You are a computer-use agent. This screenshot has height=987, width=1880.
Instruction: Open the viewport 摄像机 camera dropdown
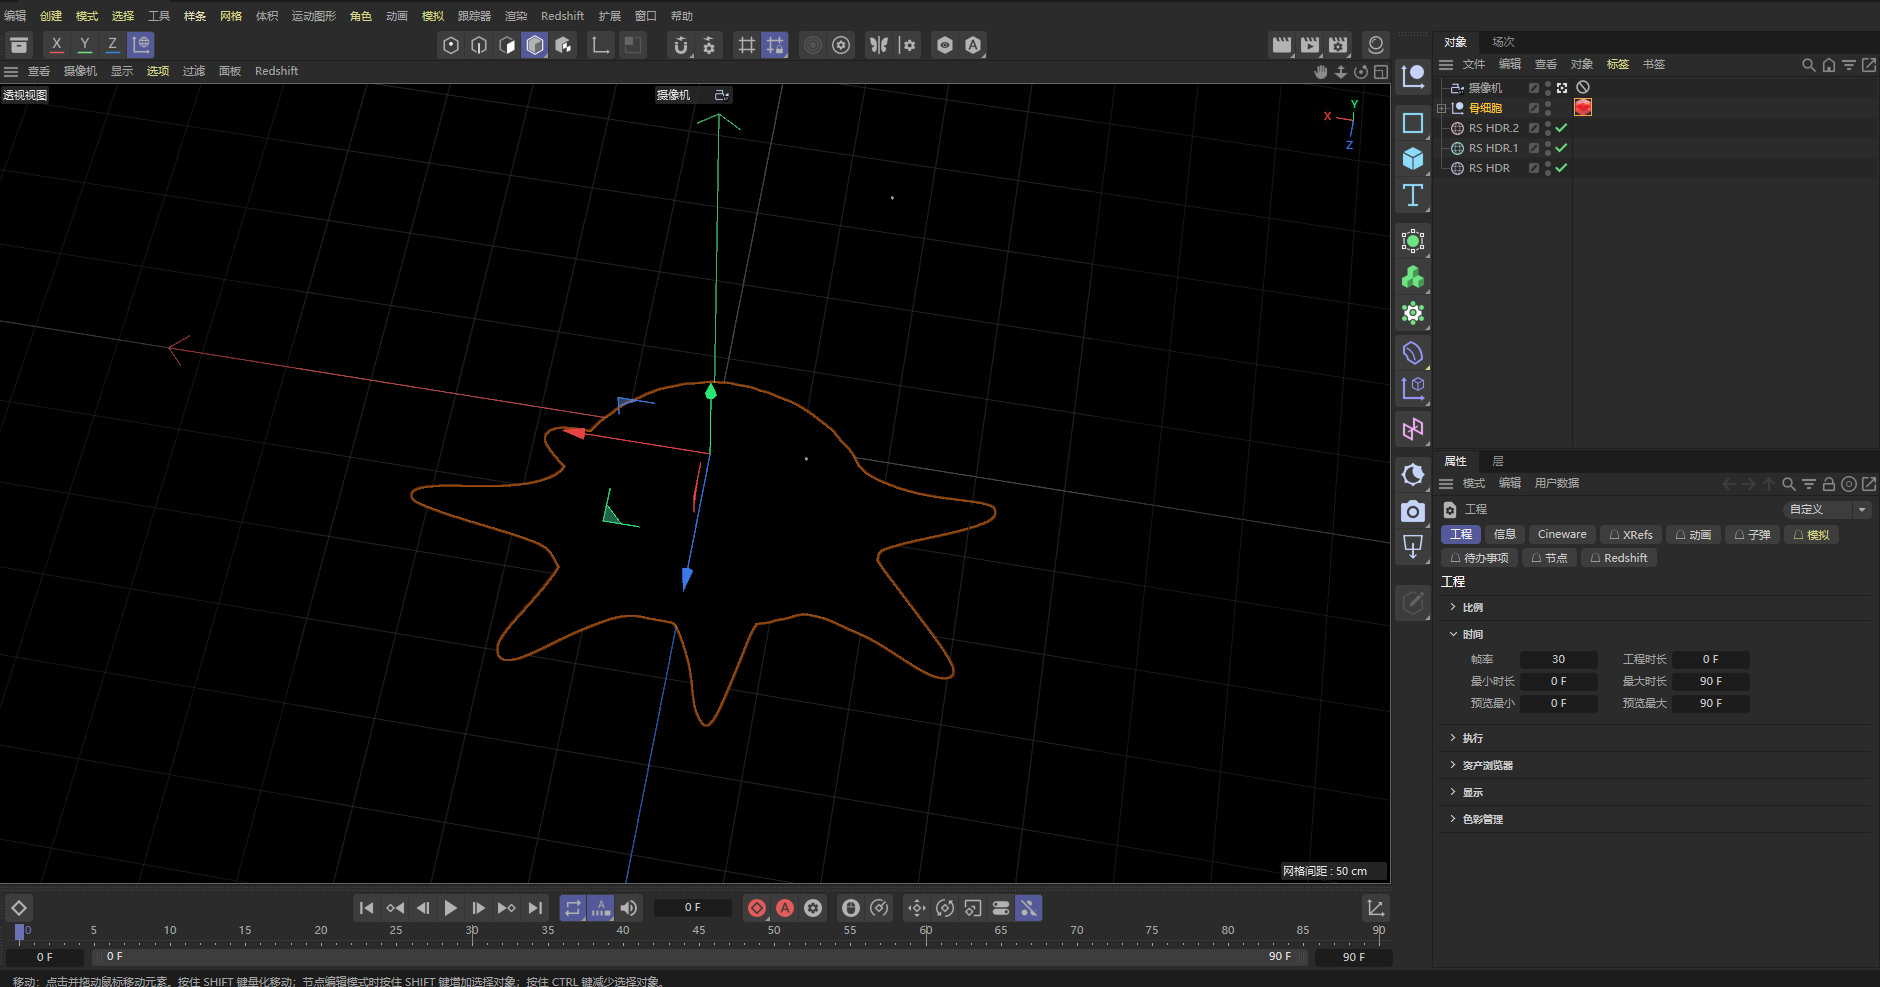pyautogui.click(x=693, y=95)
